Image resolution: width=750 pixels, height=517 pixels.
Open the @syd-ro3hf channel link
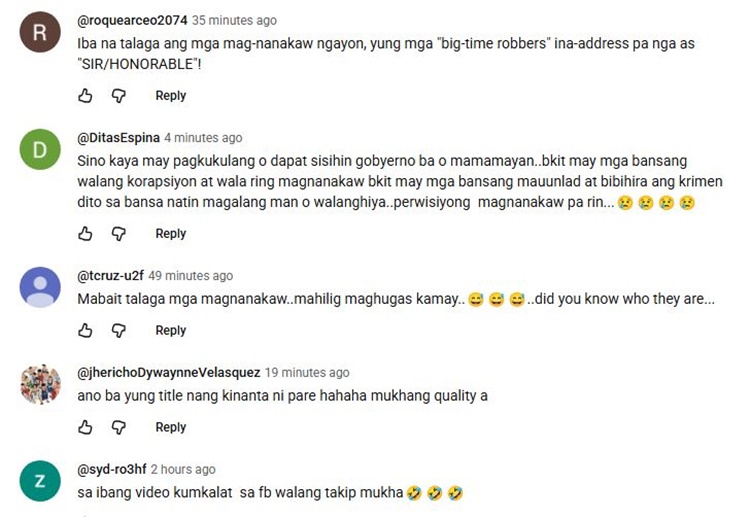tap(112, 470)
